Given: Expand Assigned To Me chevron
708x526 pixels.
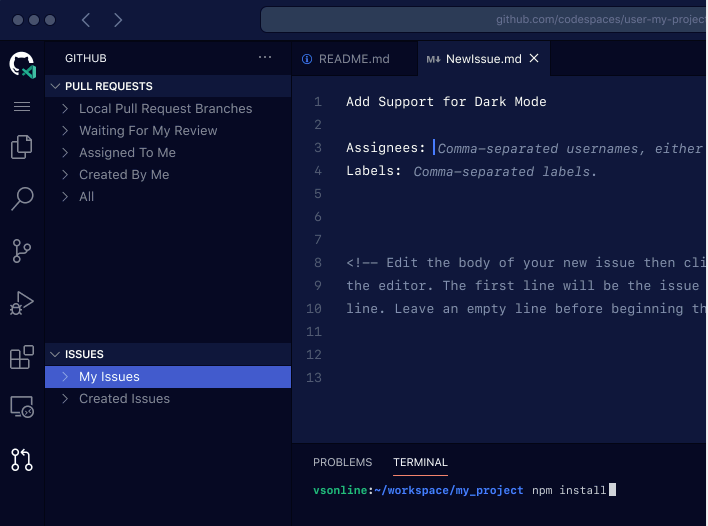Looking at the screenshot, I should click(x=65, y=153).
